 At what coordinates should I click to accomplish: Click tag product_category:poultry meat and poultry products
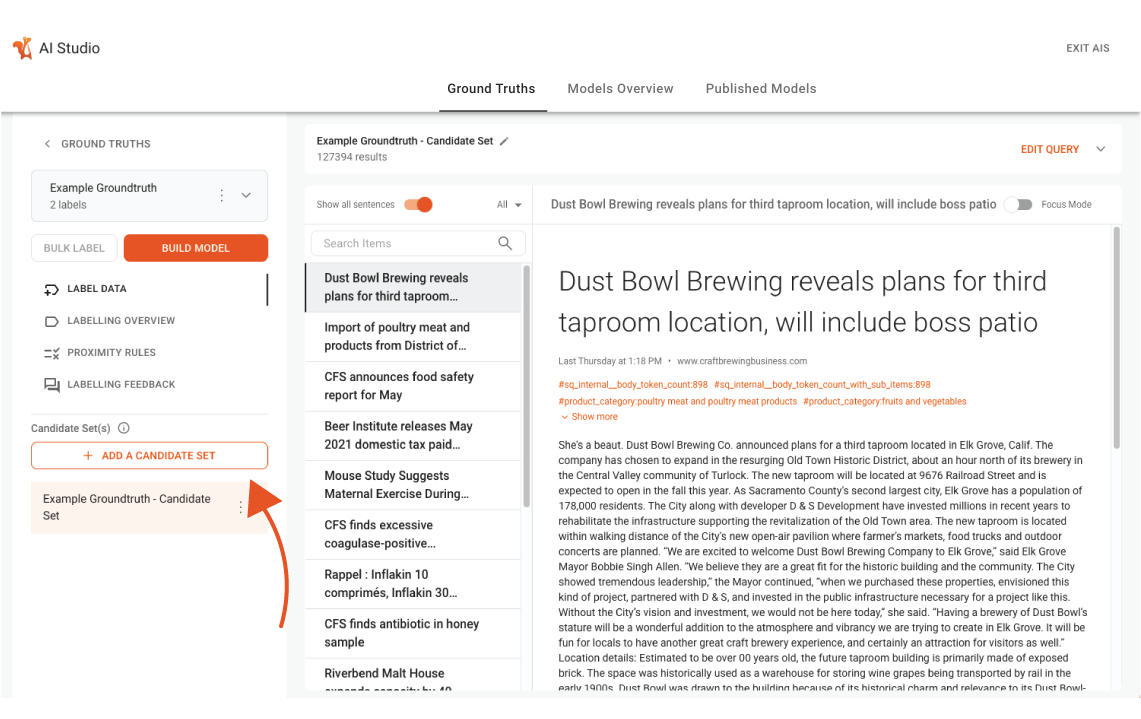point(677,402)
